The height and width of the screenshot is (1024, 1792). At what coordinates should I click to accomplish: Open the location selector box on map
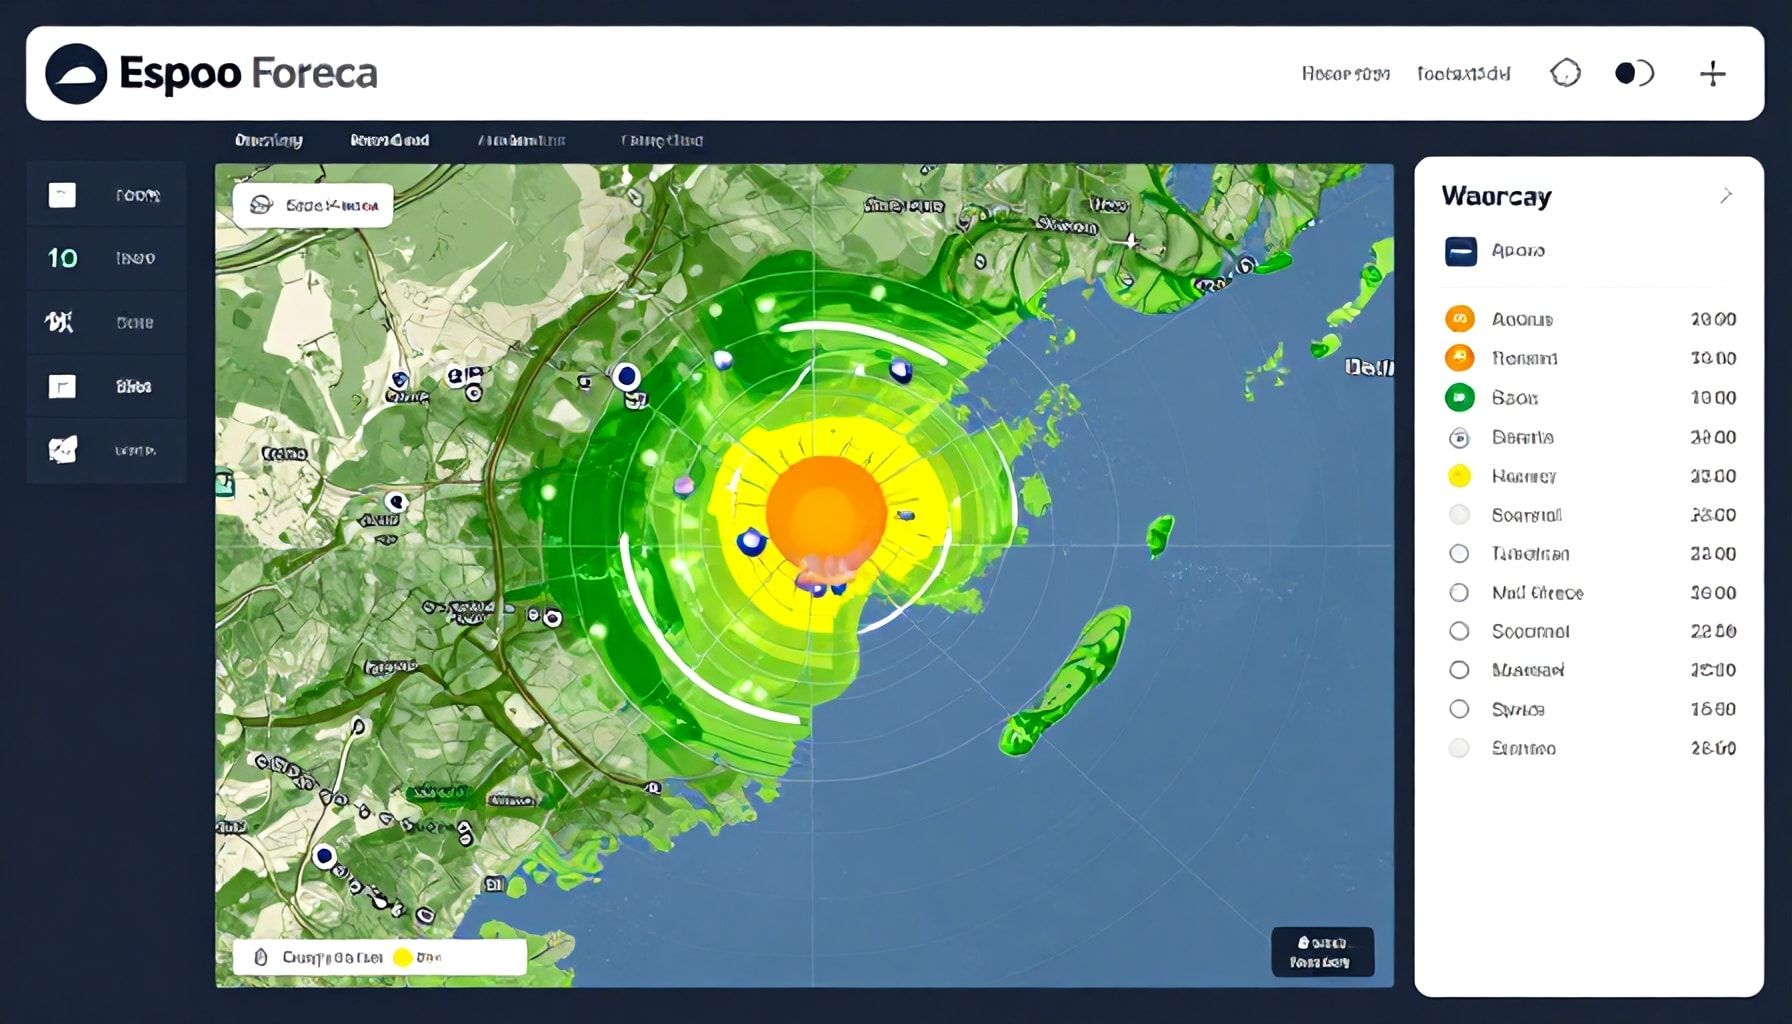pos(313,206)
